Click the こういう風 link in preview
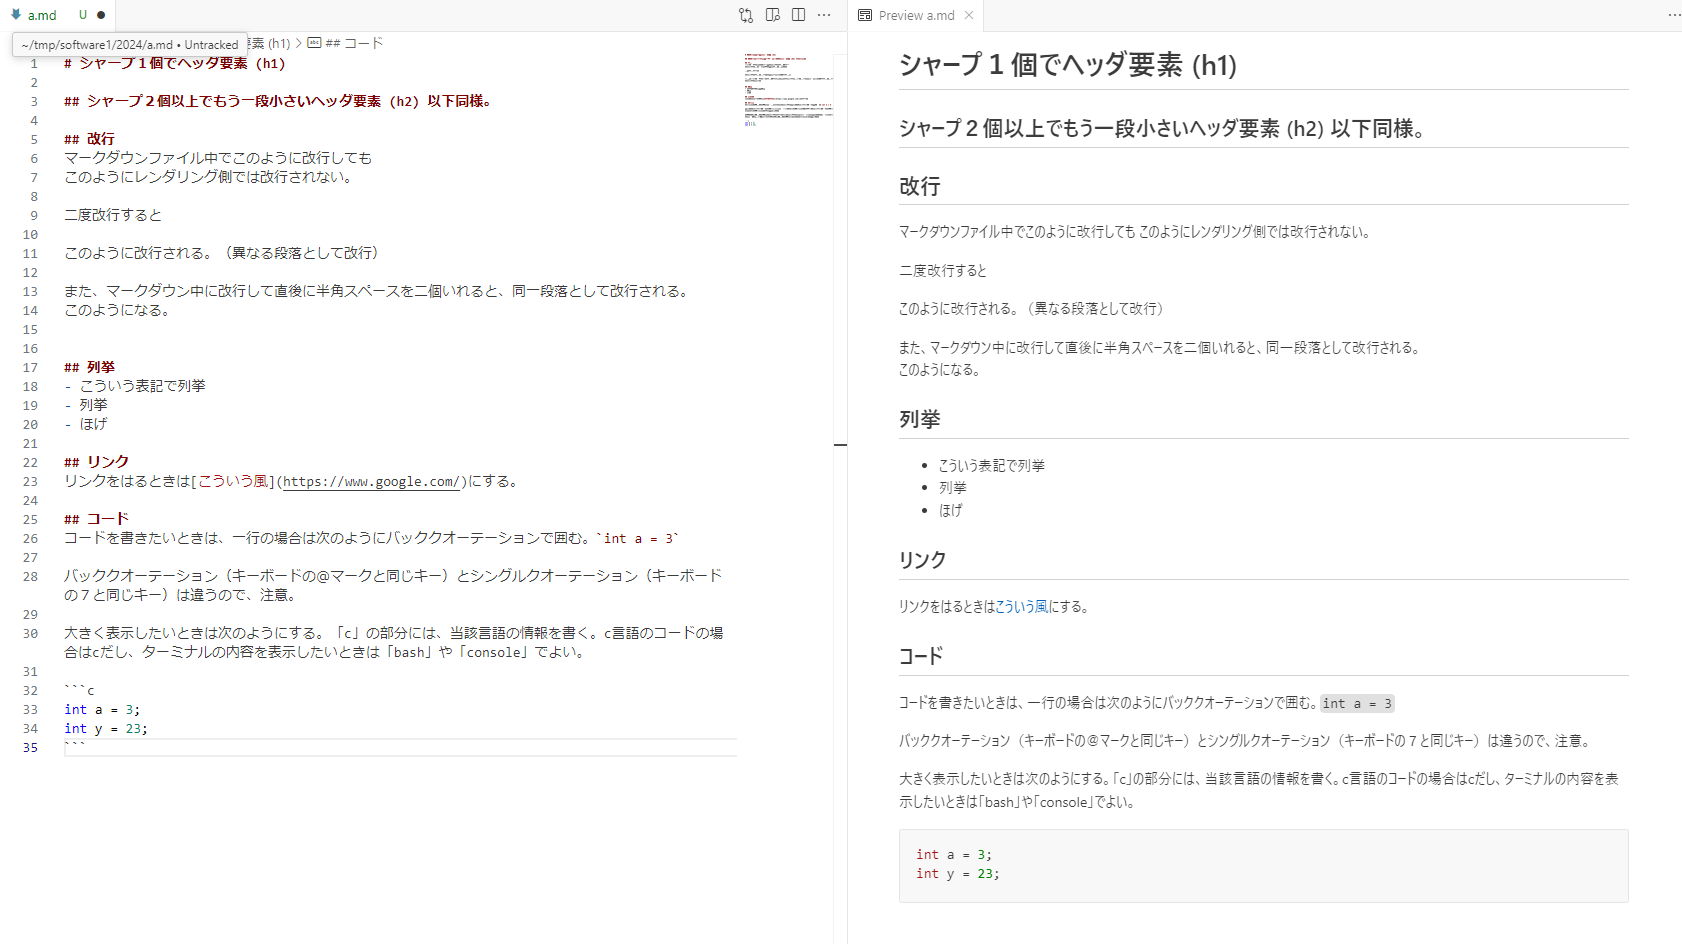The height and width of the screenshot is (944, 1682). pyautogui.click(x=1021, y=606)
